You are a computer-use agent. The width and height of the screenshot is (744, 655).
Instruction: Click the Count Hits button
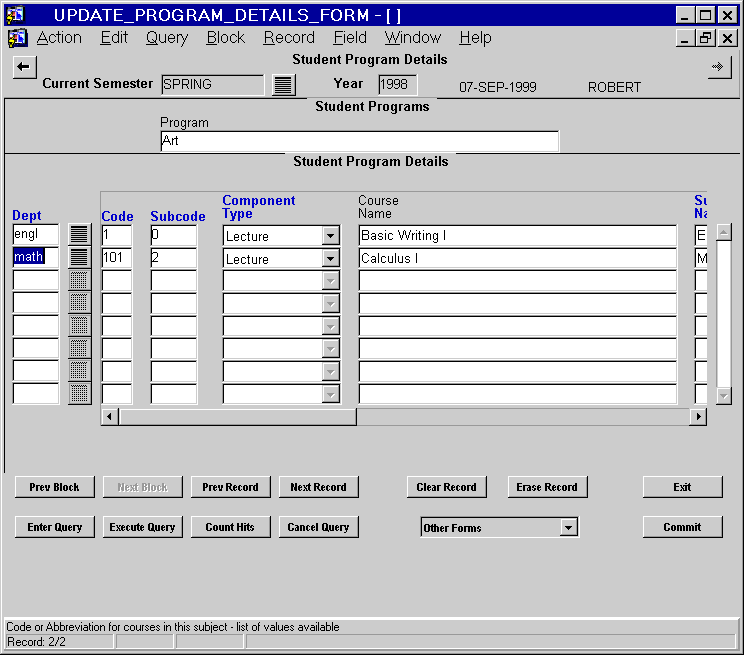(x=231, y=527)
